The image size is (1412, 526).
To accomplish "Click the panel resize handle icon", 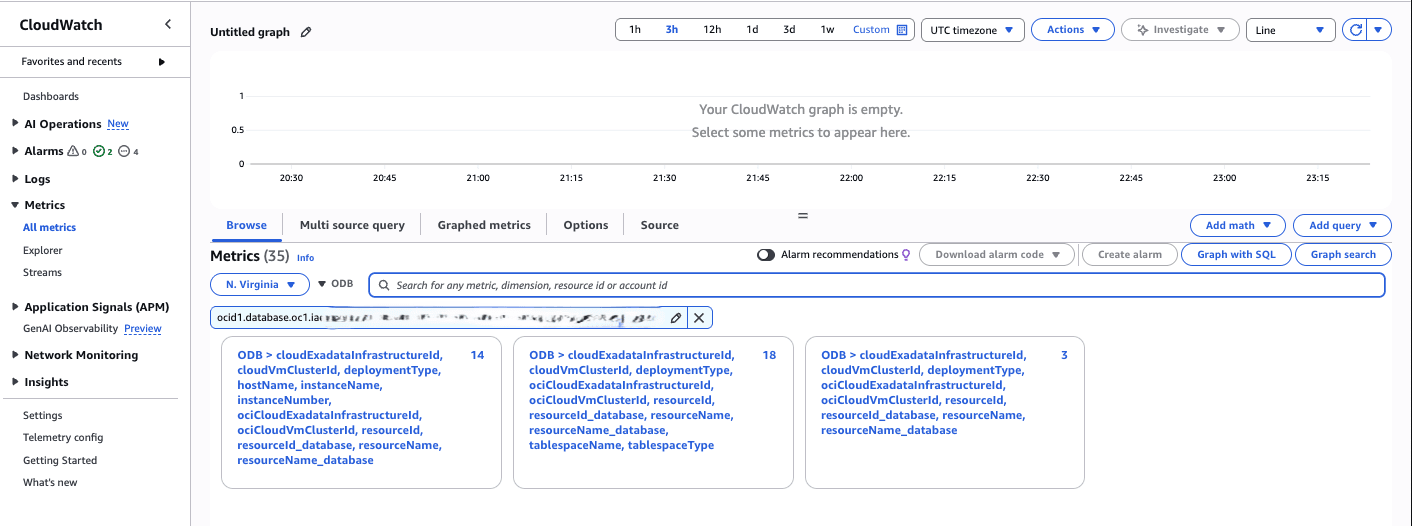I will 802,215.
